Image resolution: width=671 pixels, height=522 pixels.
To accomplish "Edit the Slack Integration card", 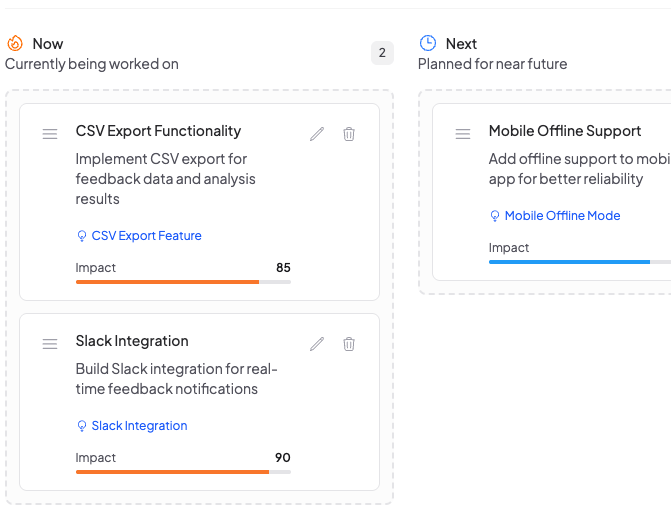I will pos(317,344).
